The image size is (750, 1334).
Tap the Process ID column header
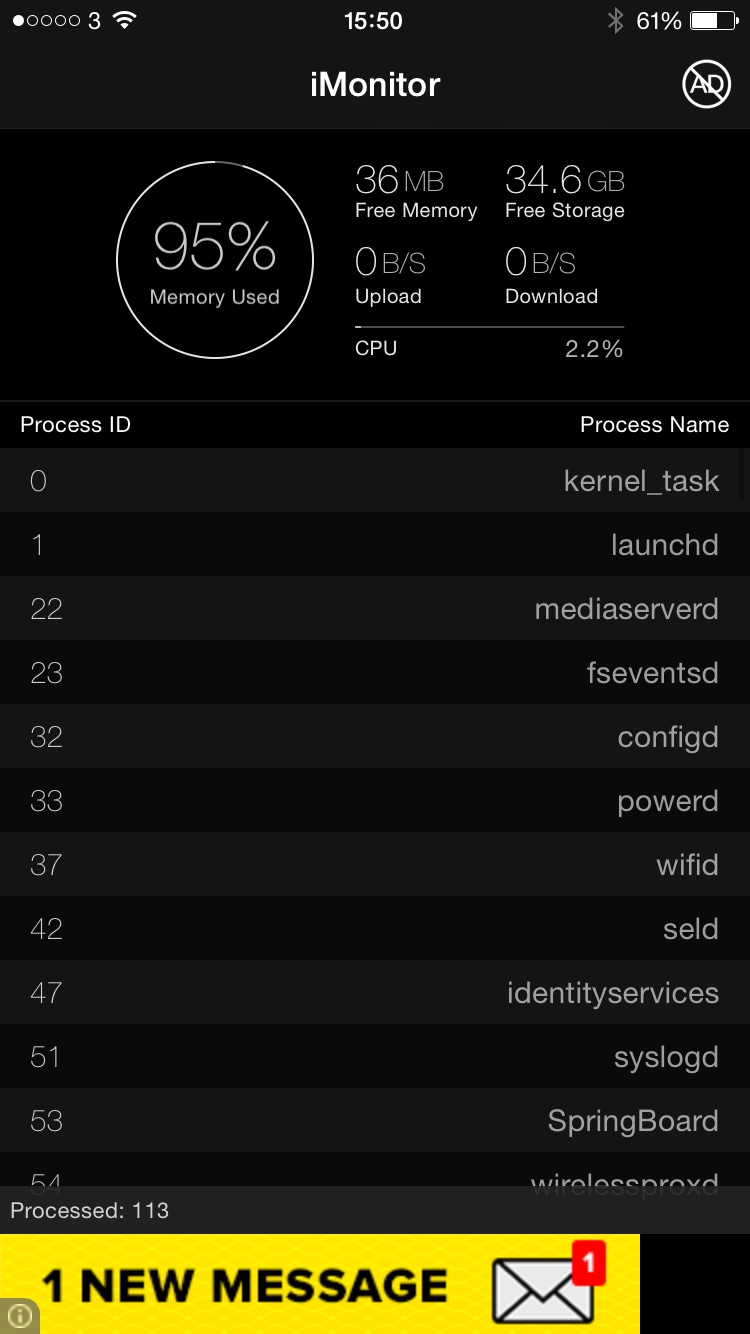pyautogui.click(x=75, y=424)
